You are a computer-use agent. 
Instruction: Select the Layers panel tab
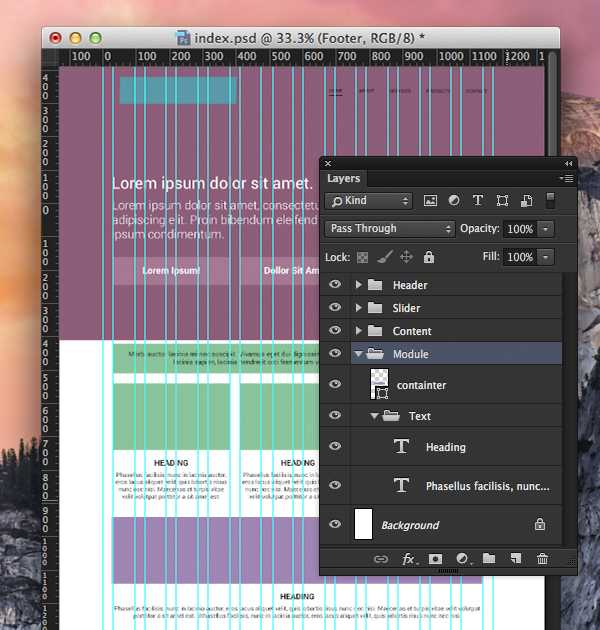tap(344, 178)
